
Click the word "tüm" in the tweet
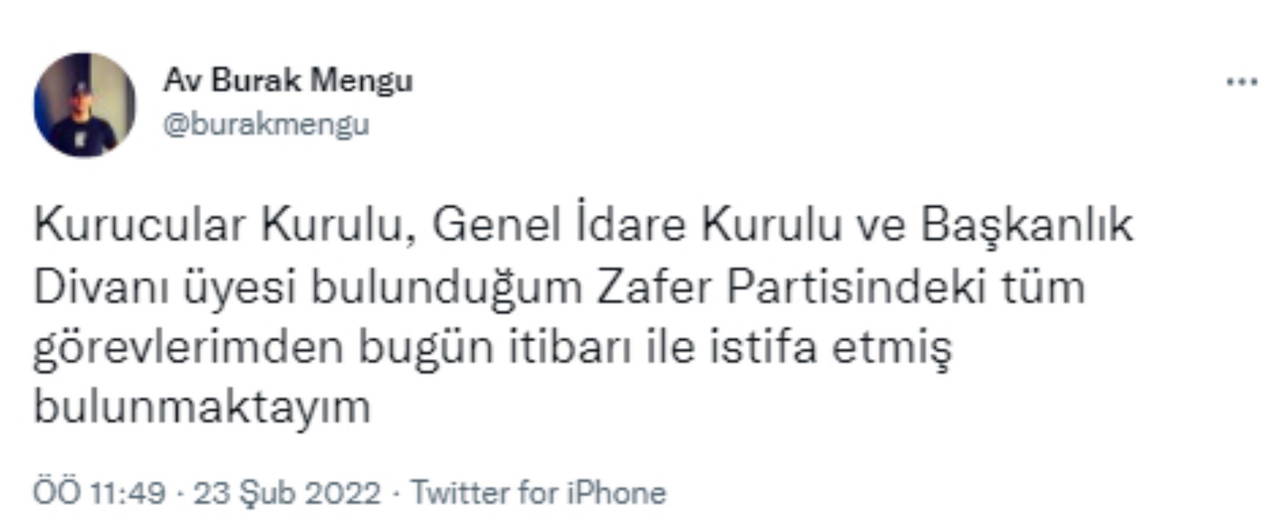coord(1049,287)
